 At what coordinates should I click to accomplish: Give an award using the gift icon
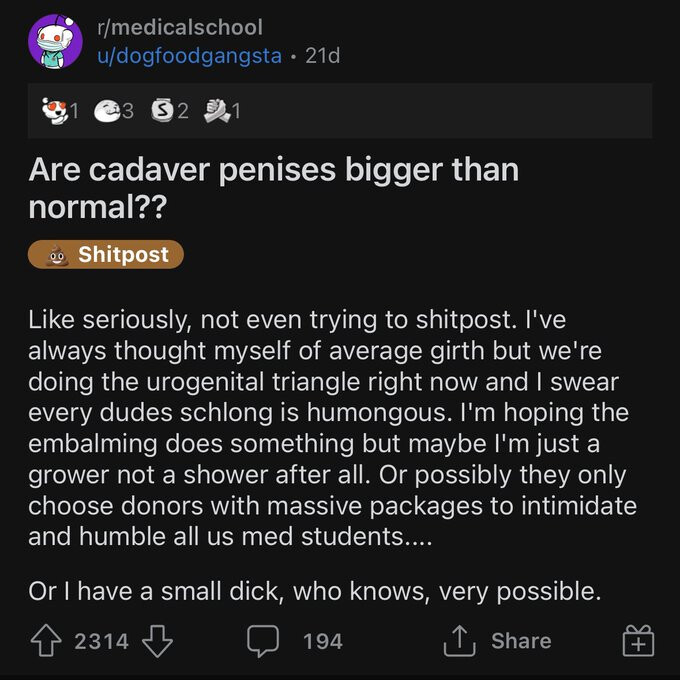pyautogui.click(x=637, y=641)
